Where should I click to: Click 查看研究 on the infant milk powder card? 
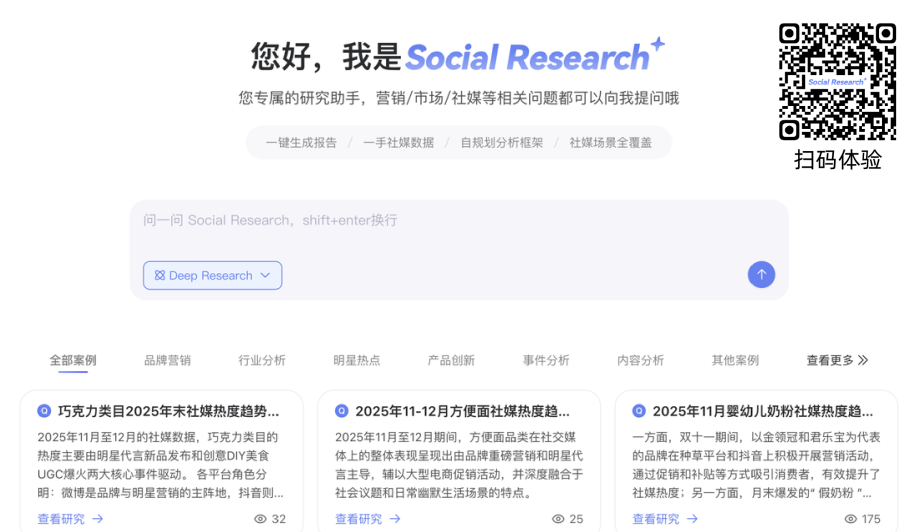pyautogui.click(x=665, y=519)
